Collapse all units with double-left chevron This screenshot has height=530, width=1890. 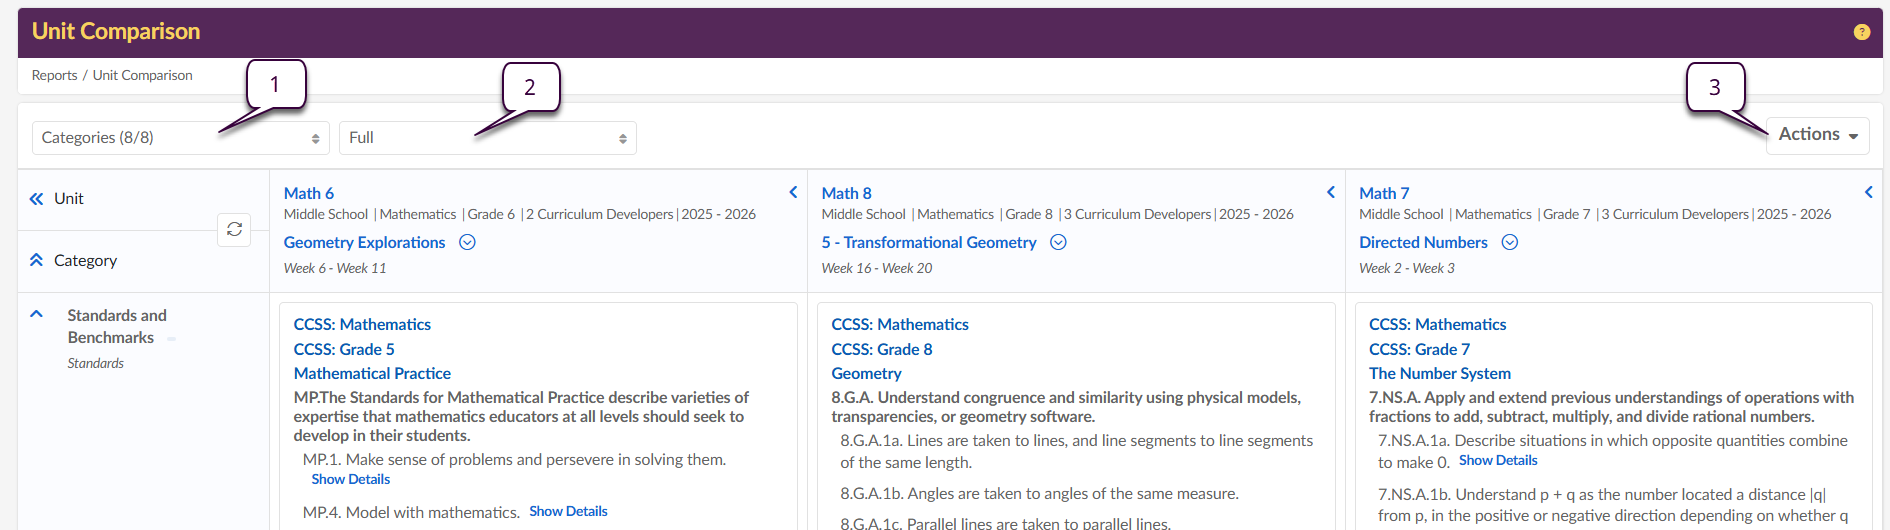click(x=37, y=199)
